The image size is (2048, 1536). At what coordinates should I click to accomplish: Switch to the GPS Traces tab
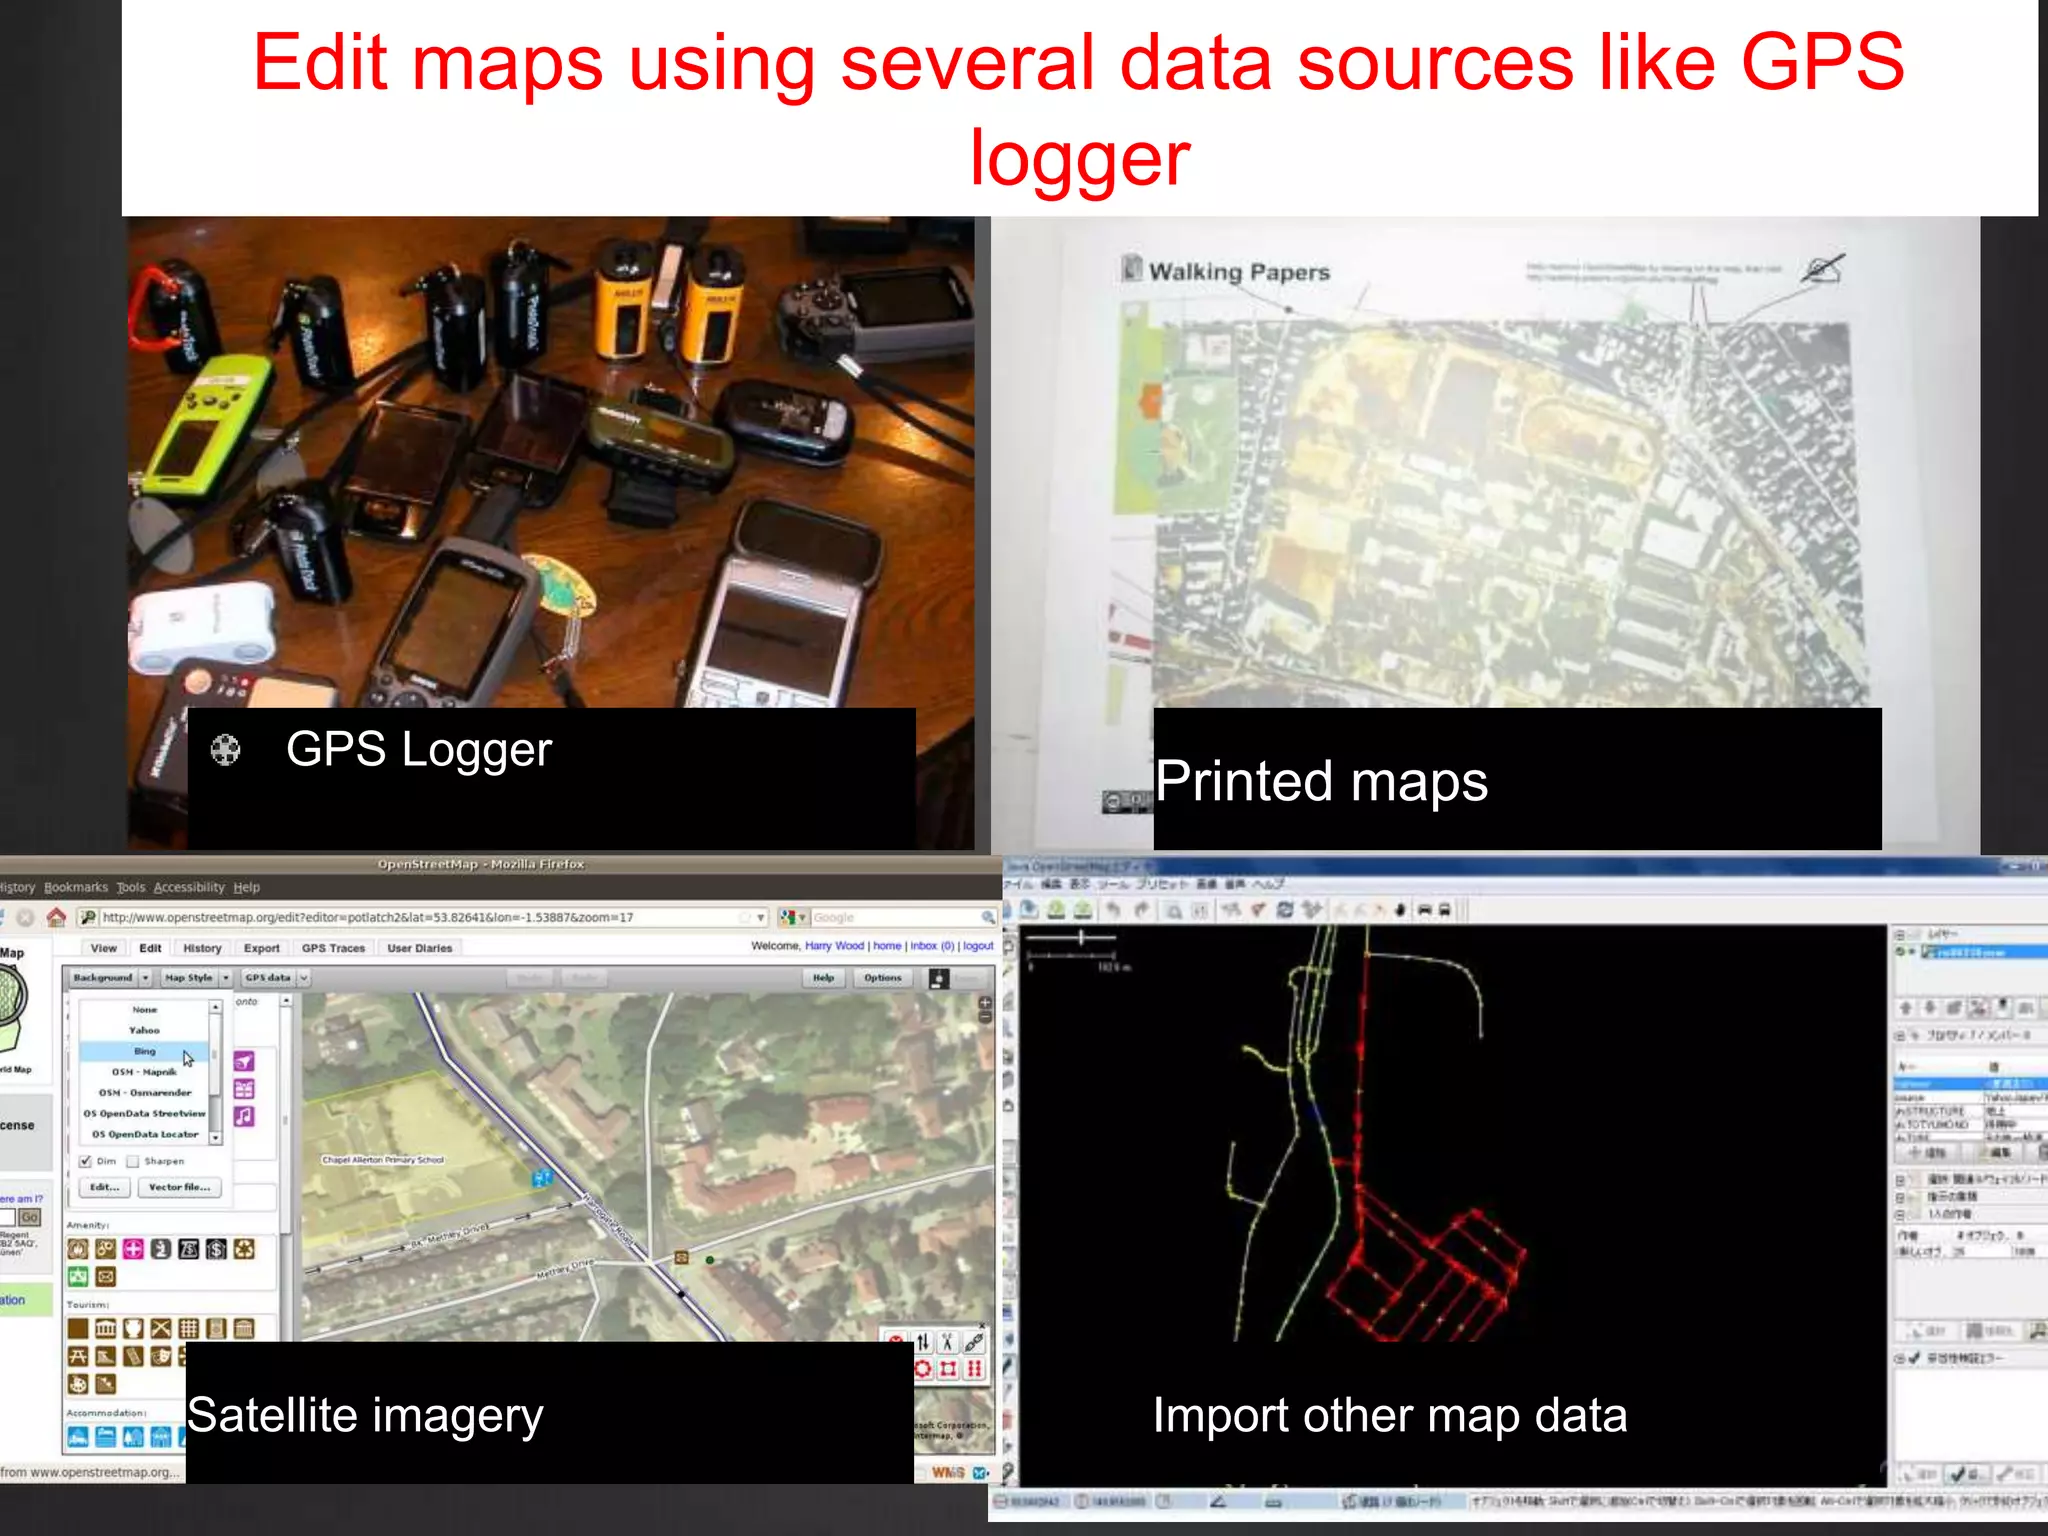[x=334, y=948]
